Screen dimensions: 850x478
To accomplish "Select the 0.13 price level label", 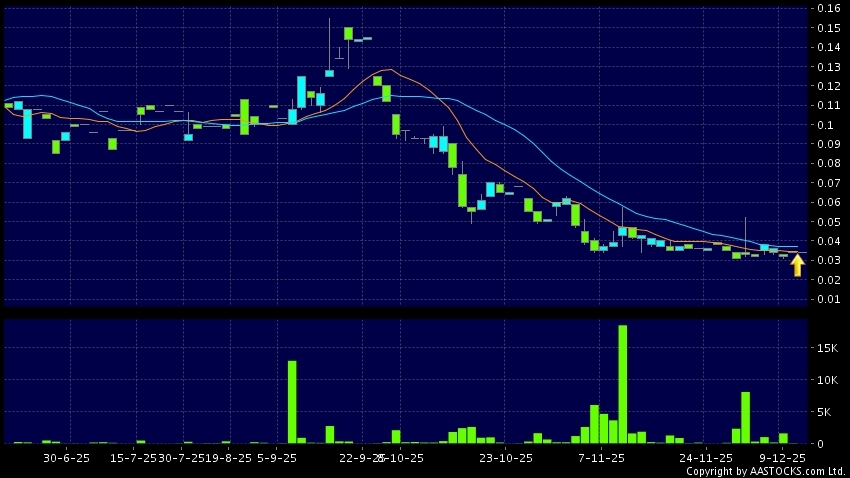I will tap(827, 67).
